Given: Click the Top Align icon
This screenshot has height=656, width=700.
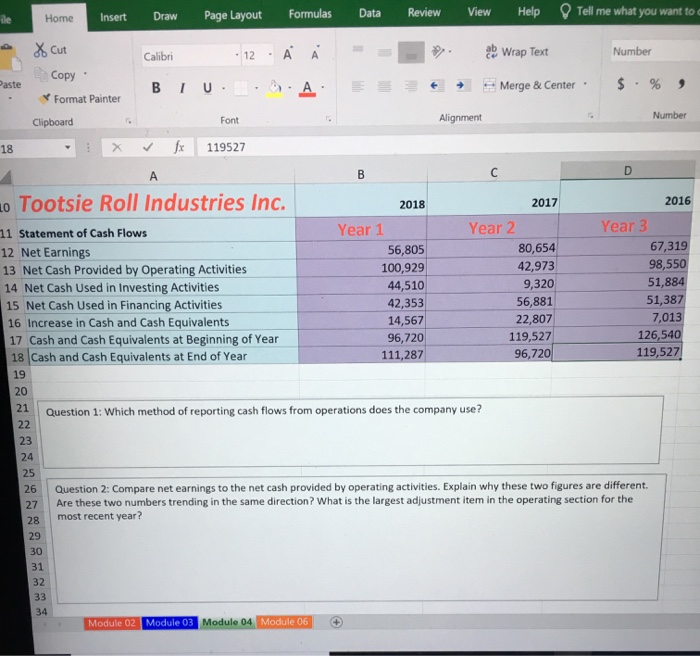Looking at the screenshot, I should pyautogui.click(x=358, y=49).
